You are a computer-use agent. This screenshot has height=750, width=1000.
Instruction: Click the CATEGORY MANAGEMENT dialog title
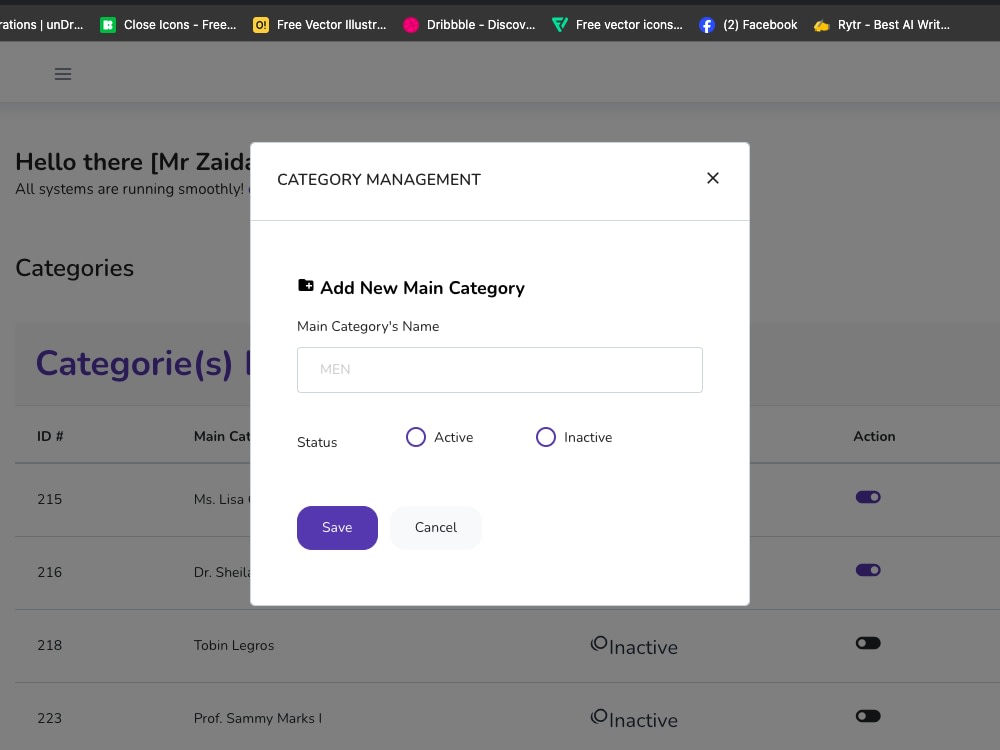(x=379, y=180)
